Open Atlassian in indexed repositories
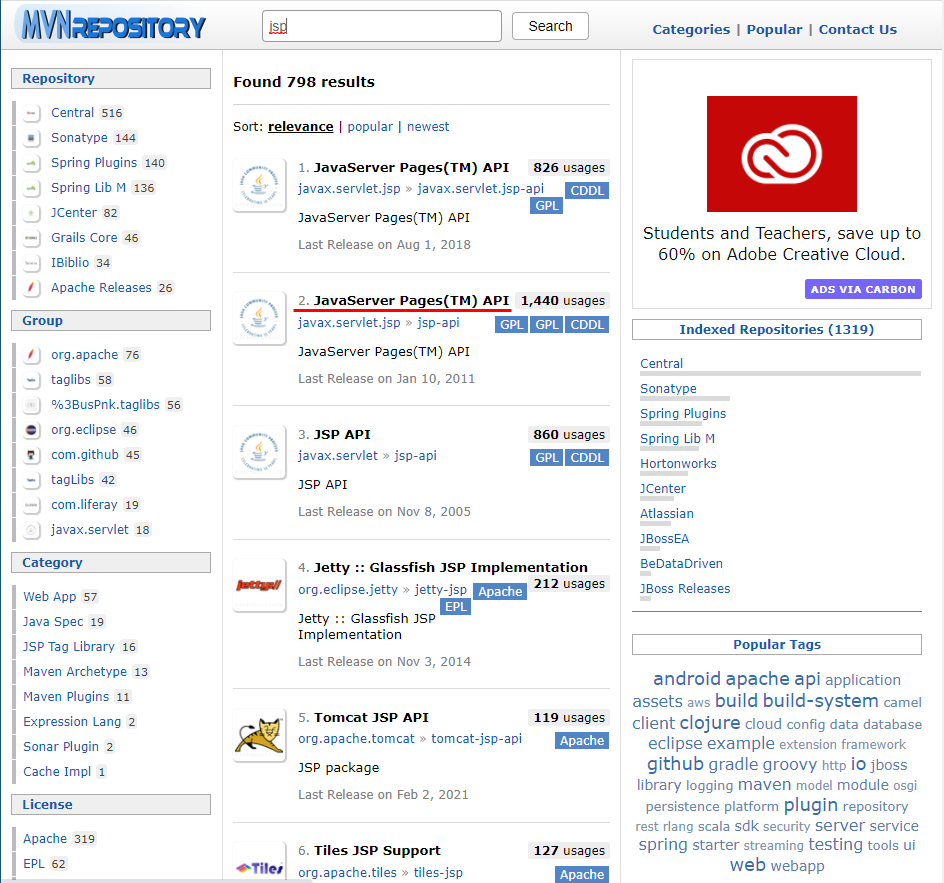The height and width of the screenshot is (883, 944). tap(666, 513)
